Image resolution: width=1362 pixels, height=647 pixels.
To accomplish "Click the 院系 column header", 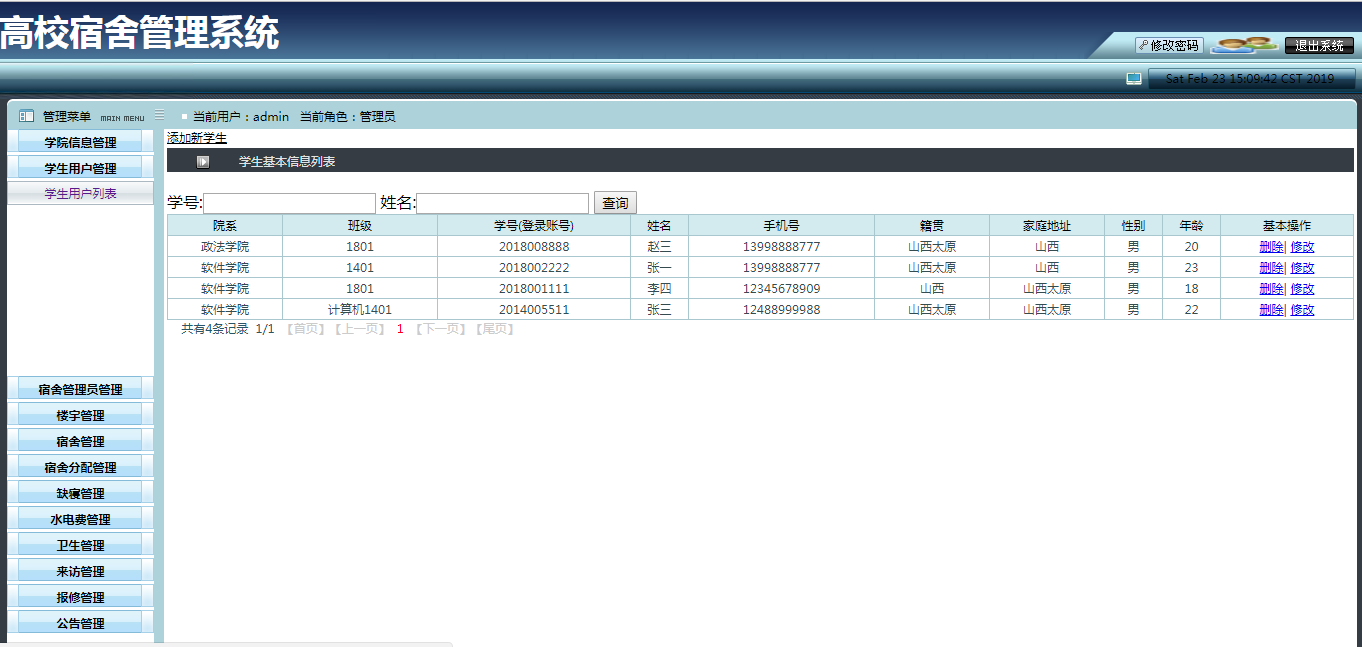I will (x=225, y=225).
